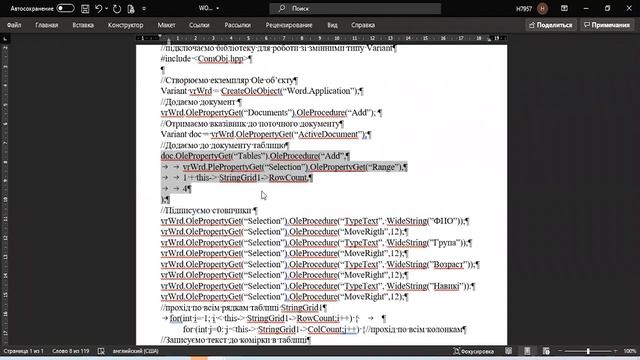Click the zoom in plus button
640x360 pixels.
616,351
